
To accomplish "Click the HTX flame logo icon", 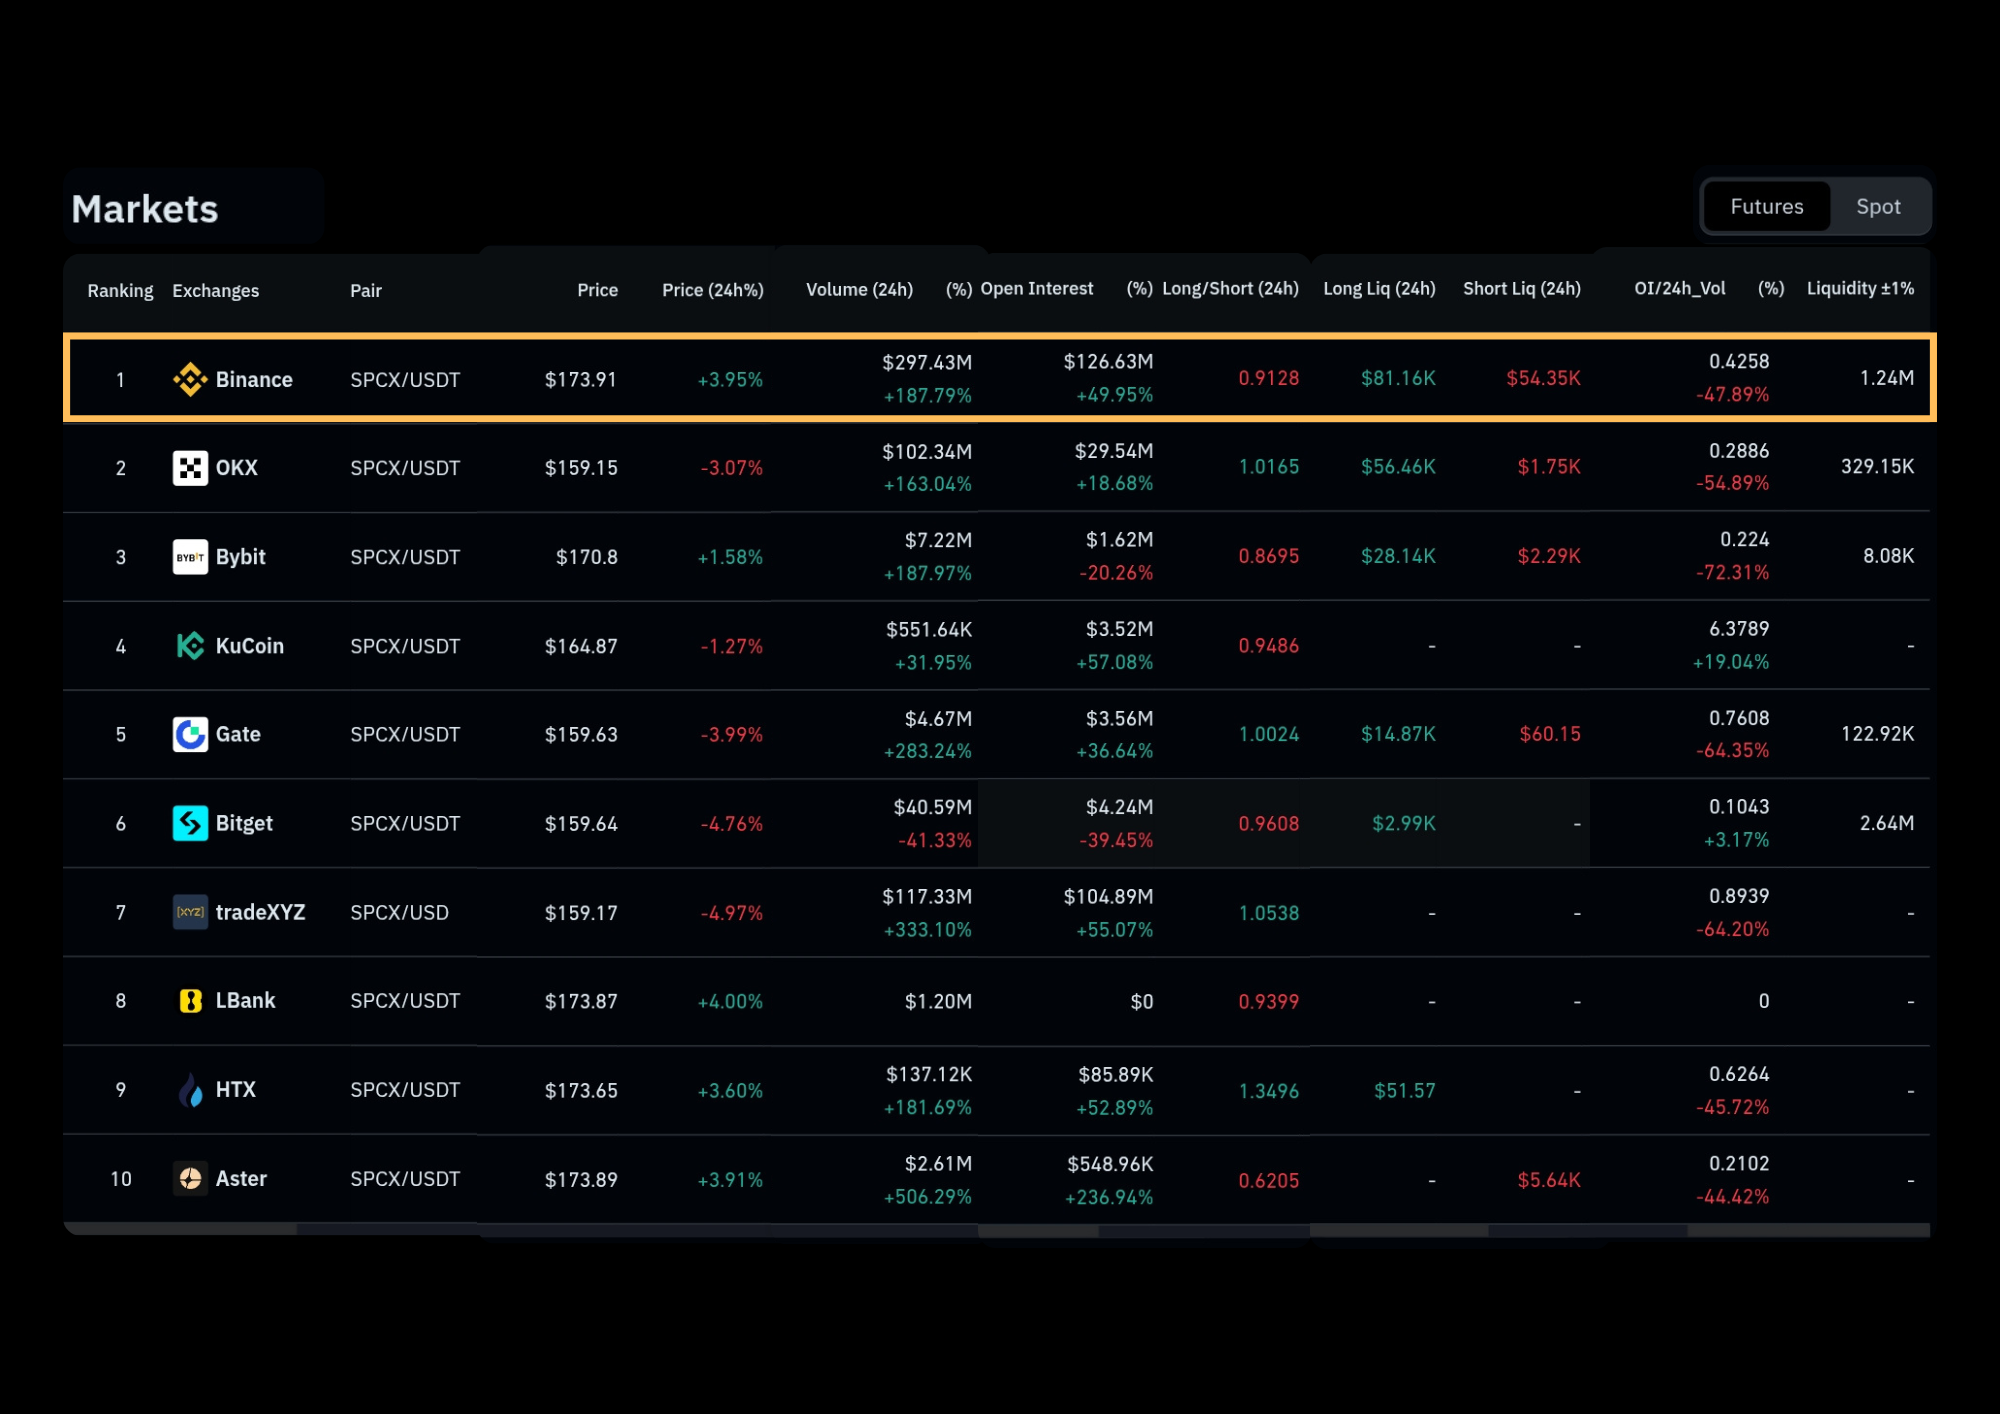I will pyautogui.click(x=190, y=1090).
